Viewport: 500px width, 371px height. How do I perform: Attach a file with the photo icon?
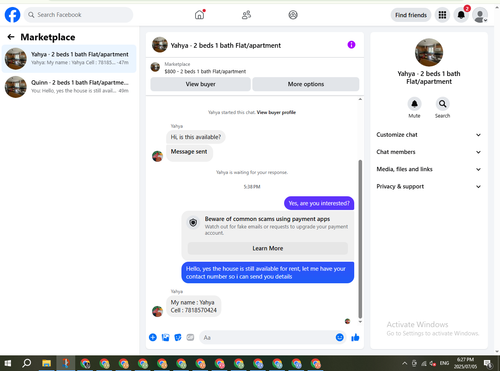pyautogui.click(x=165, y=337)
